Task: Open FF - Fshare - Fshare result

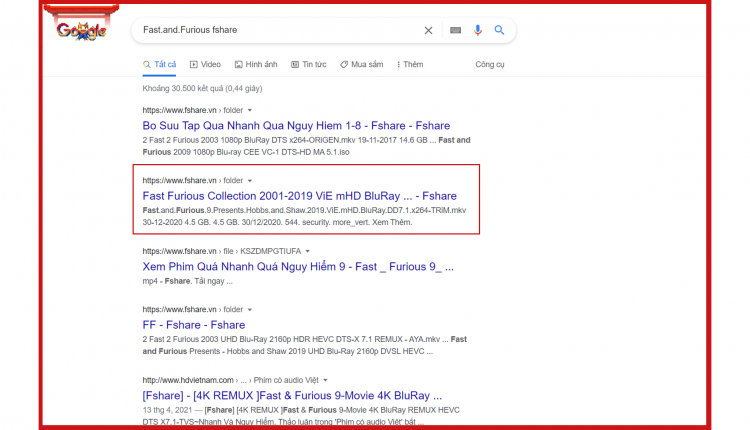Action: [x=194, y=325]
